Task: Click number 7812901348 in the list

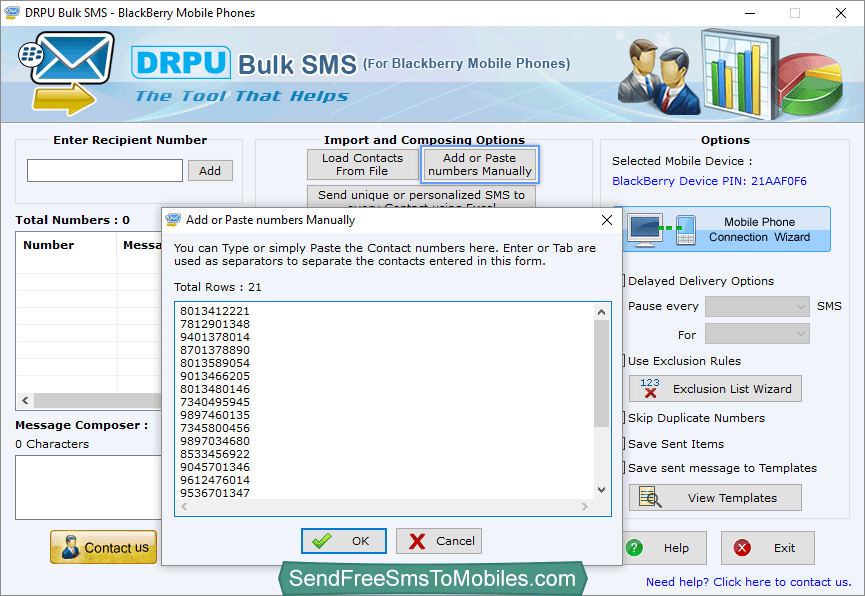Action: pyautogui.click(x=215, y=324)
